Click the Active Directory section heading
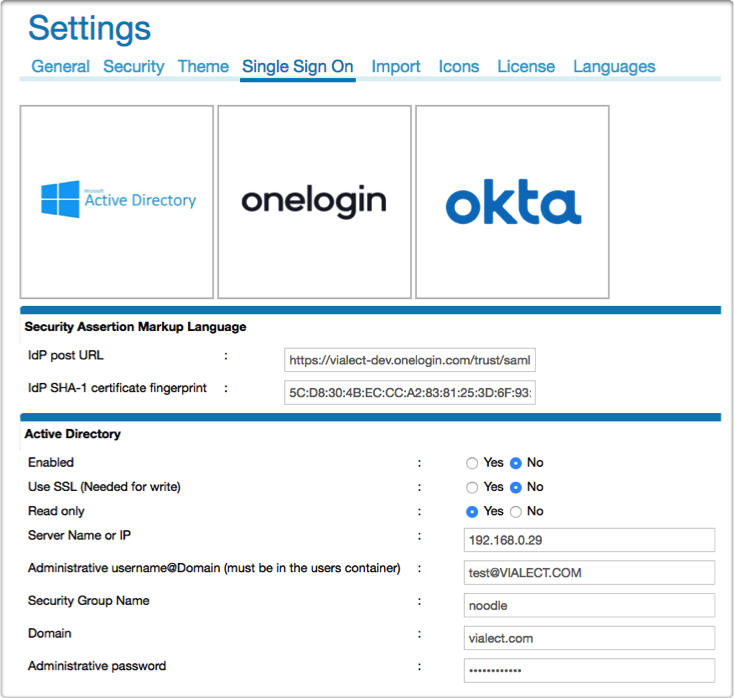734x698 pixels. [x=73, y=434]
